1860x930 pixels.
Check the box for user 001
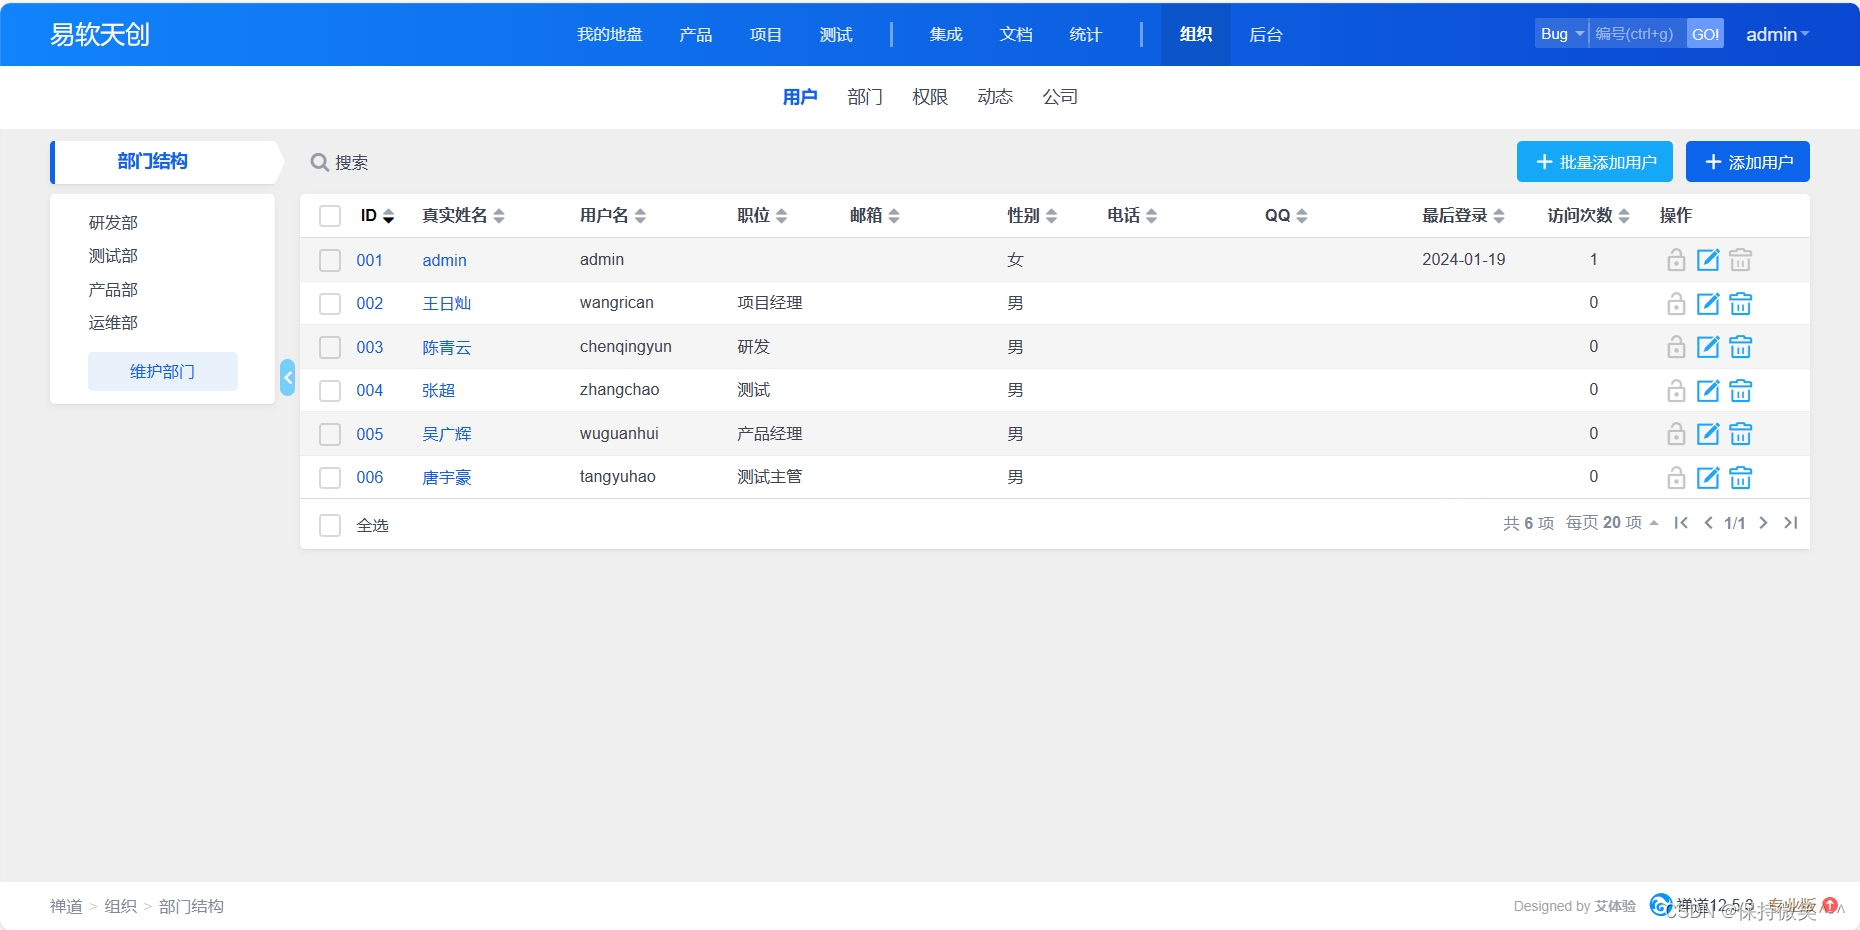tap(330, 260)
